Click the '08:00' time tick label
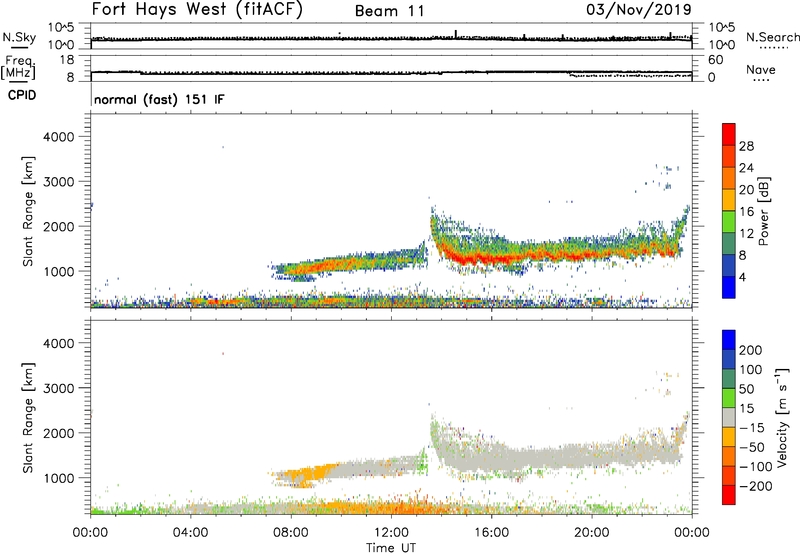The image size is (800, 554). point(291,533)
